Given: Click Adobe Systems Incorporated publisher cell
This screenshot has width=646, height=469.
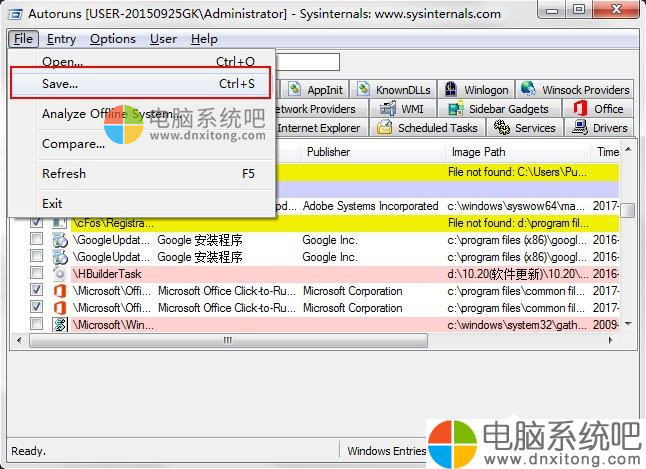Looking at the screenshot, I should [370, 206].
